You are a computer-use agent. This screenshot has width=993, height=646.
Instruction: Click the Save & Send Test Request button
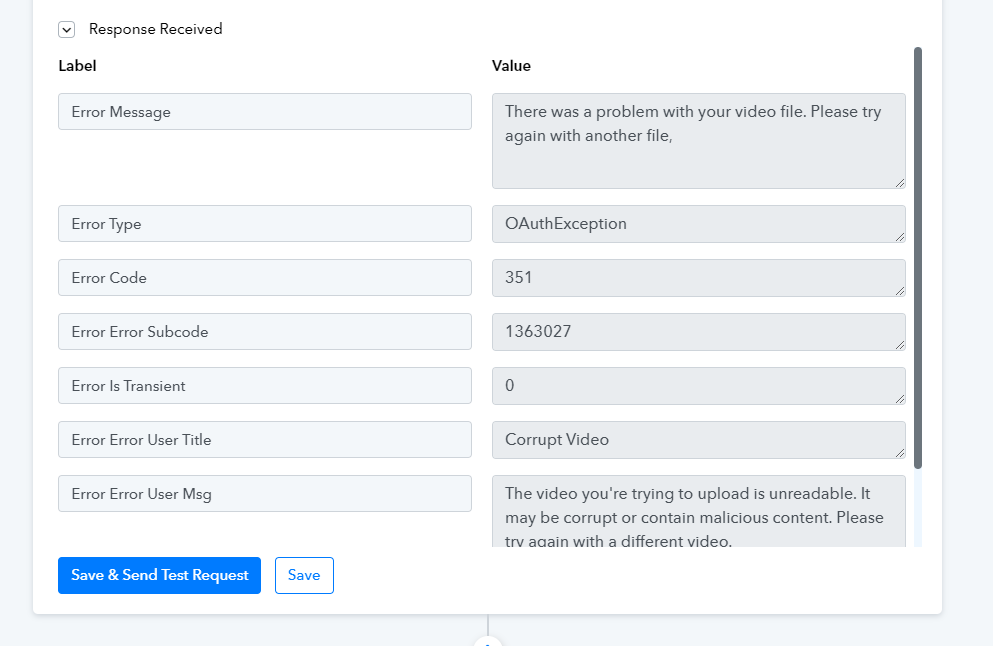(x=160, y=575)
